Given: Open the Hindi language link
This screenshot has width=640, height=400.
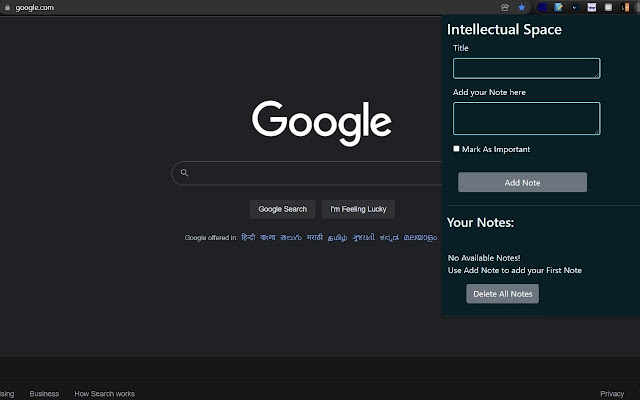Looking at the screenshot, I should pos(248,237).
